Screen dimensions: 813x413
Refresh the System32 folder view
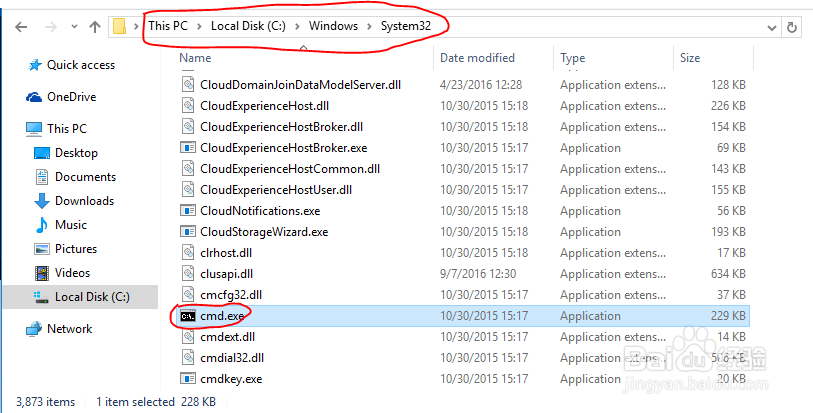(x=792, y=27)
